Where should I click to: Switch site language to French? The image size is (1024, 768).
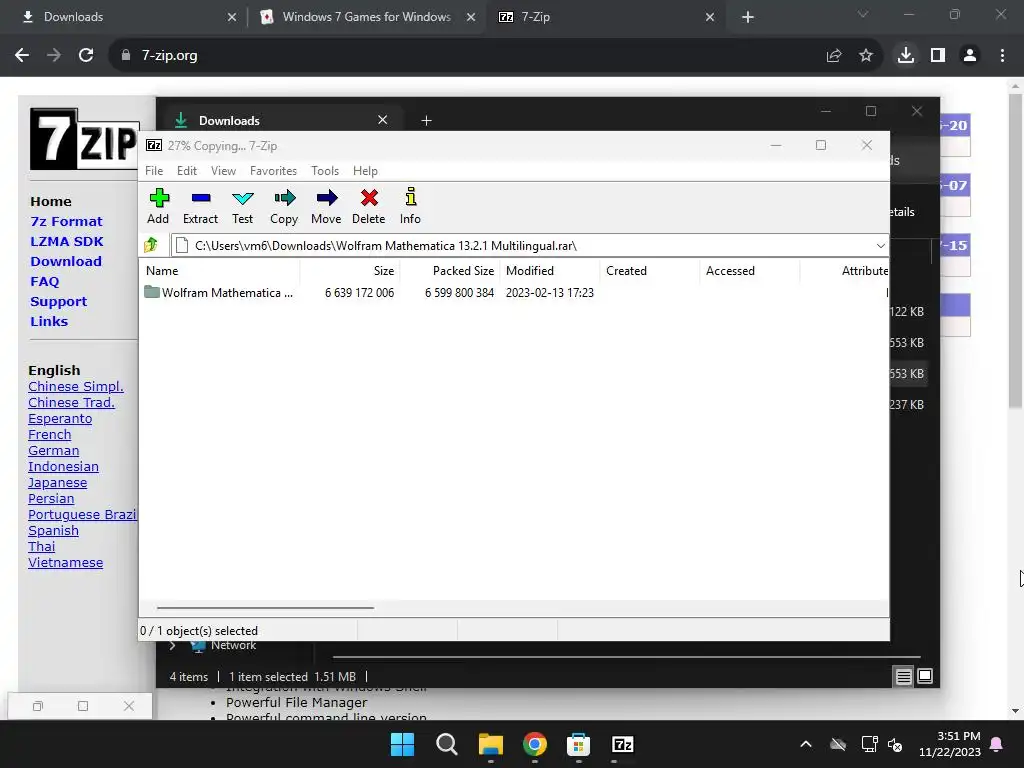(x=50, y=435)
